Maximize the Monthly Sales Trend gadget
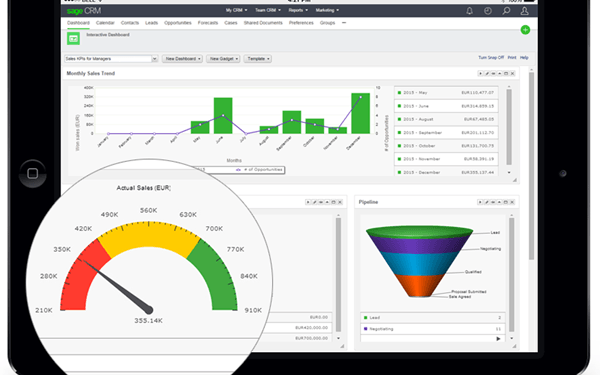The width and height of the screenshot is (600, 375). [x=506, y=73]
